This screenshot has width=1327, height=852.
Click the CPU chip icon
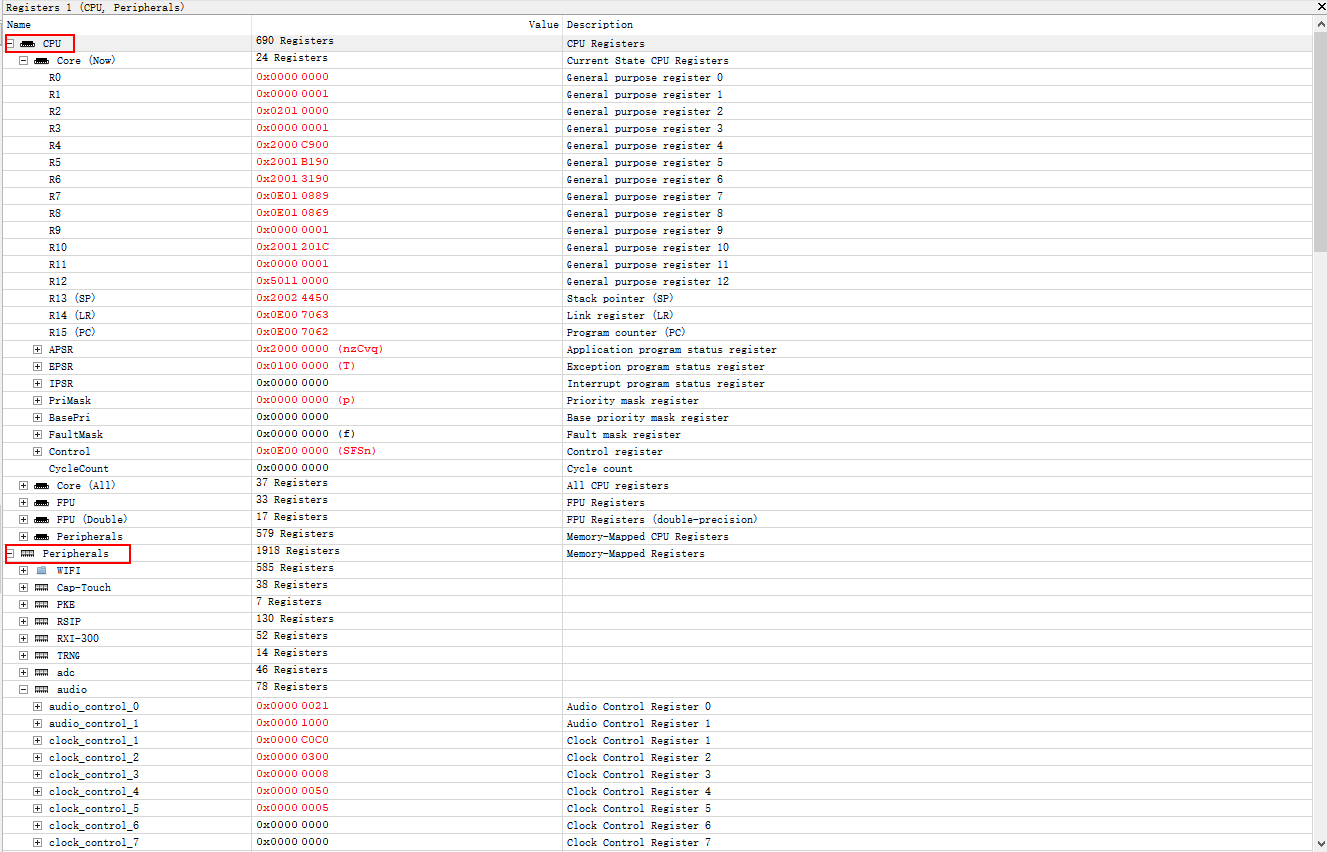coord(27,44)
